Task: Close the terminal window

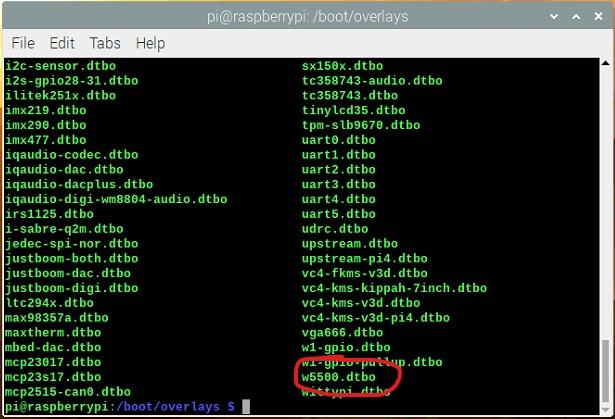Action: click(598, 16)
